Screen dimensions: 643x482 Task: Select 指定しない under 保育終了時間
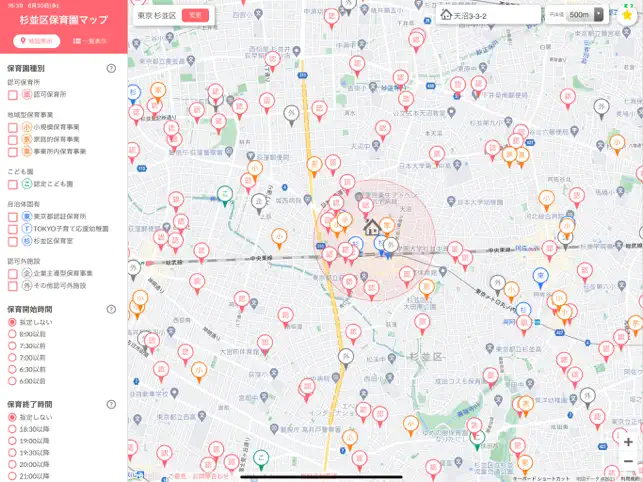tap(12, 417)
